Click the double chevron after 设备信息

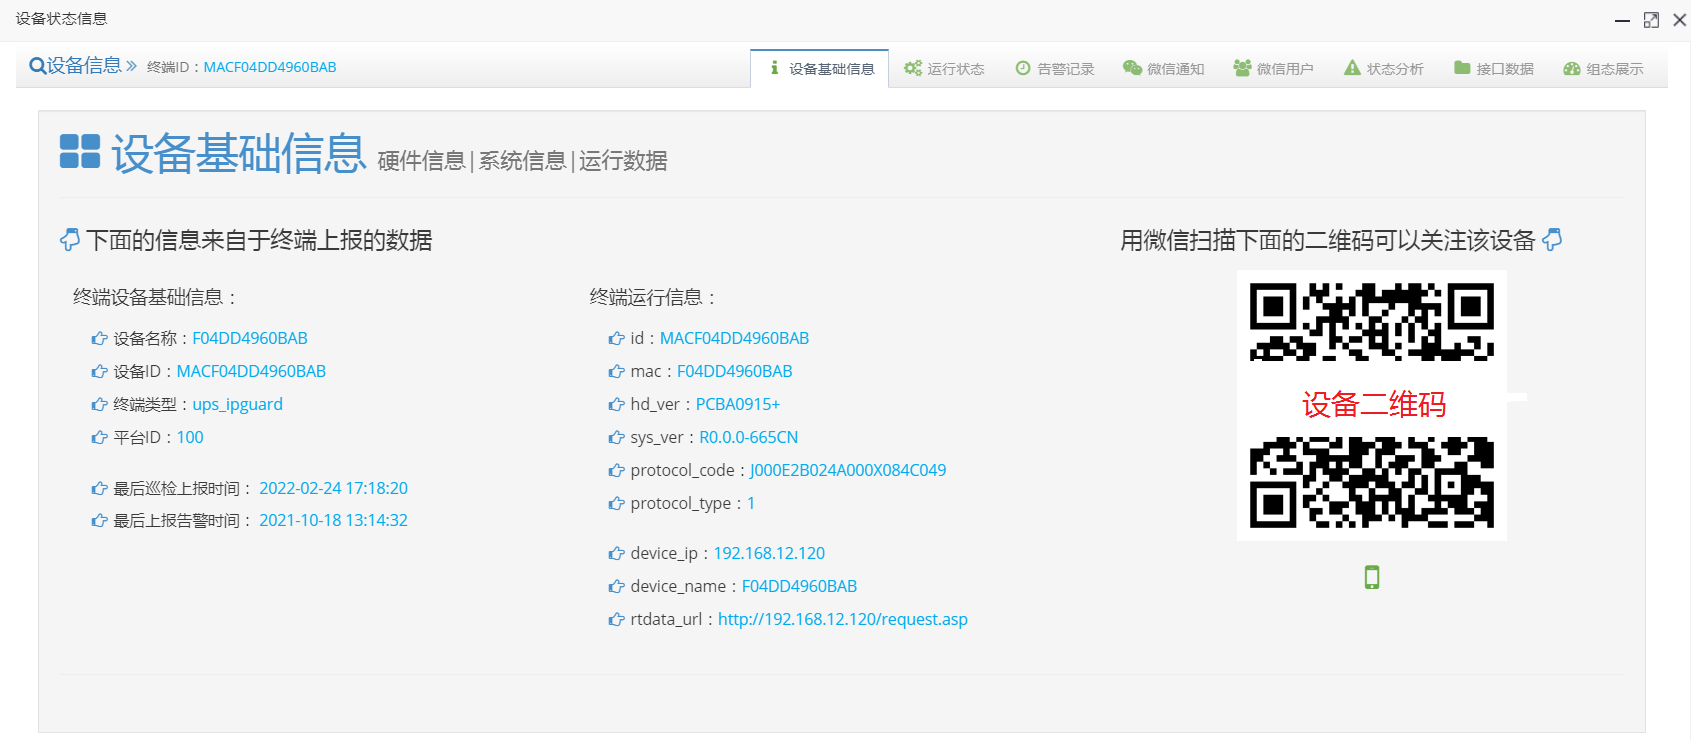(131, 66)
